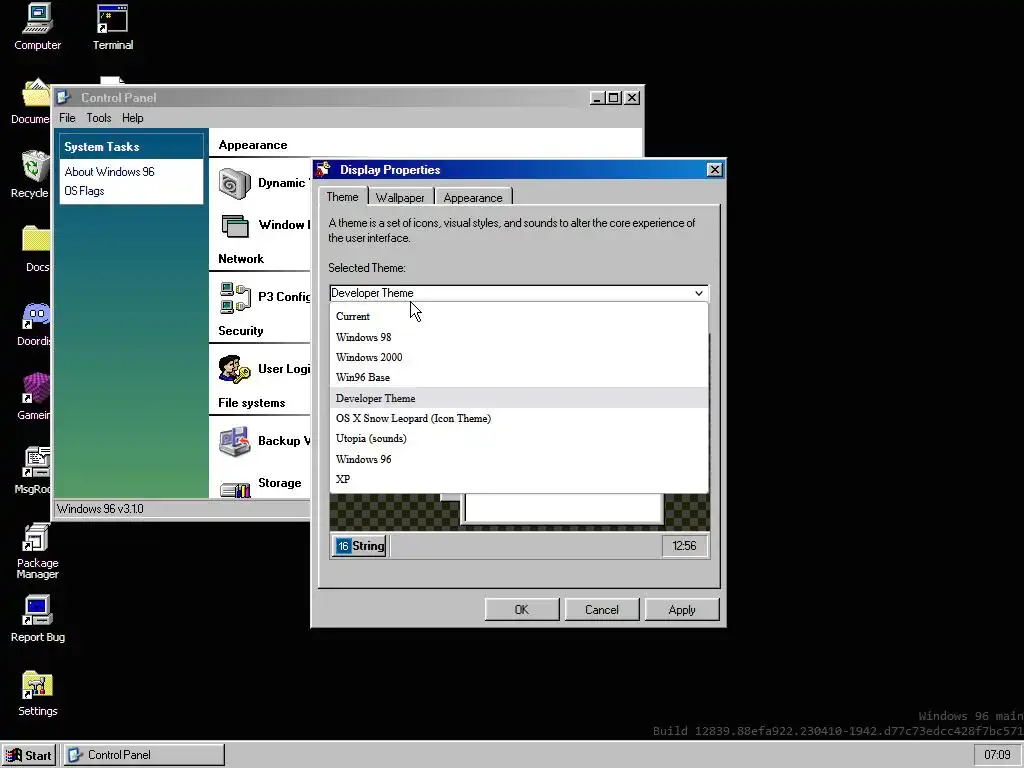This screenshot has height=768, width=1024.
Task: Click the Control Panel title bar icon
Action: pos(63,97)
